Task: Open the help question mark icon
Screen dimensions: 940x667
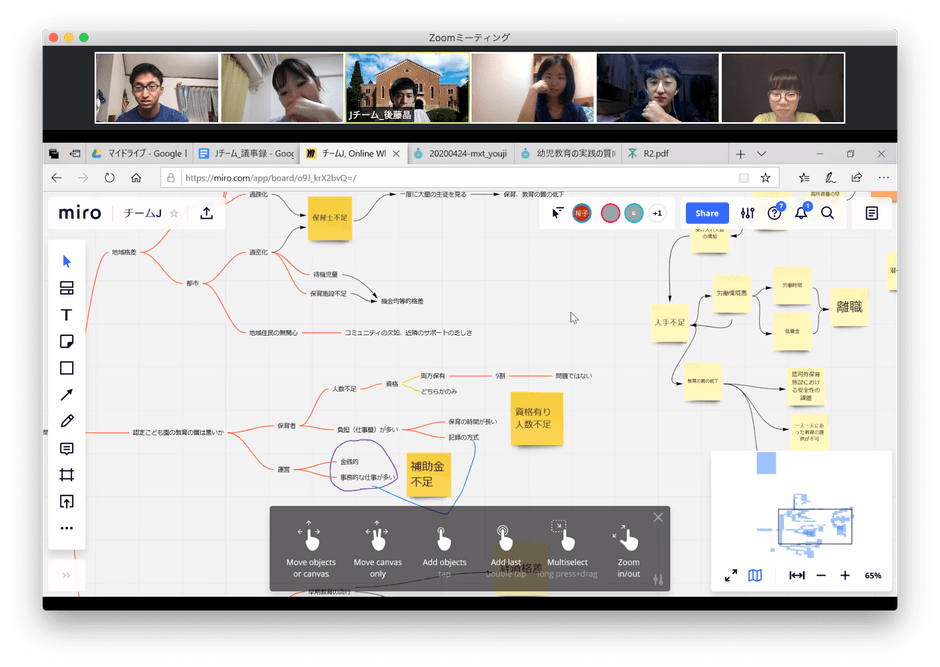Action: click(774, 213)
